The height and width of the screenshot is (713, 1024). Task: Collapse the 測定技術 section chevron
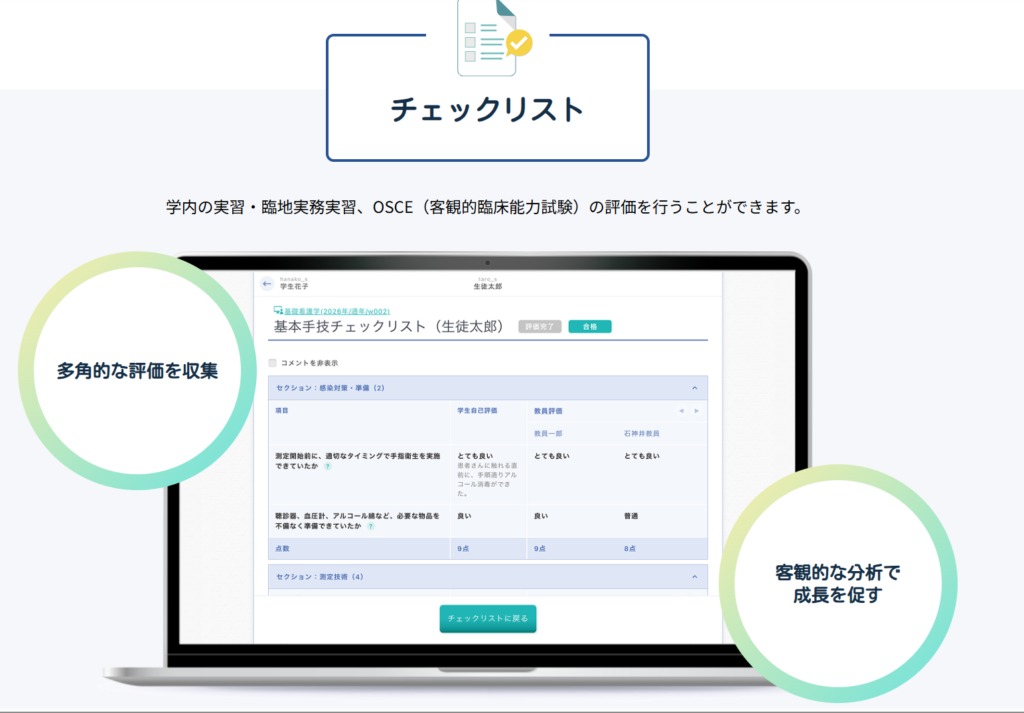point(694,577)
